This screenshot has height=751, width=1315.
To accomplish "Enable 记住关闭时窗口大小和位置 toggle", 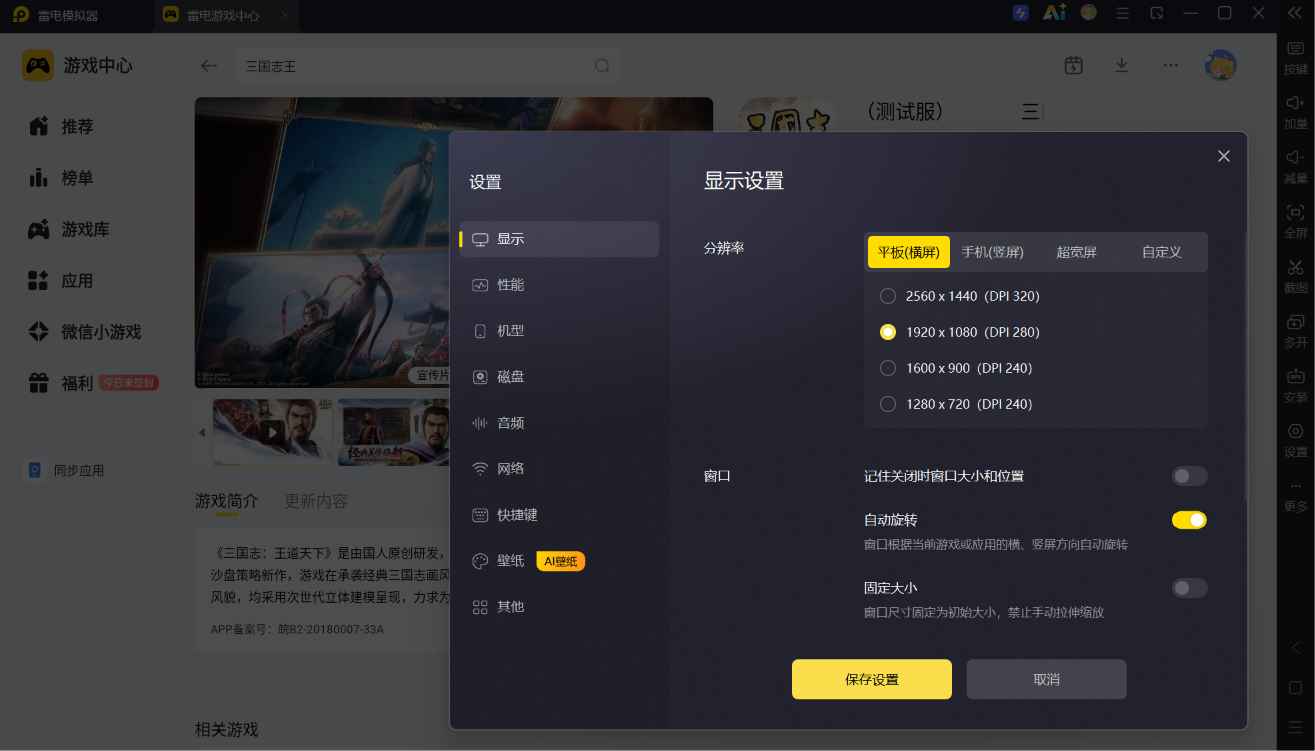I will pos(1189,476).
